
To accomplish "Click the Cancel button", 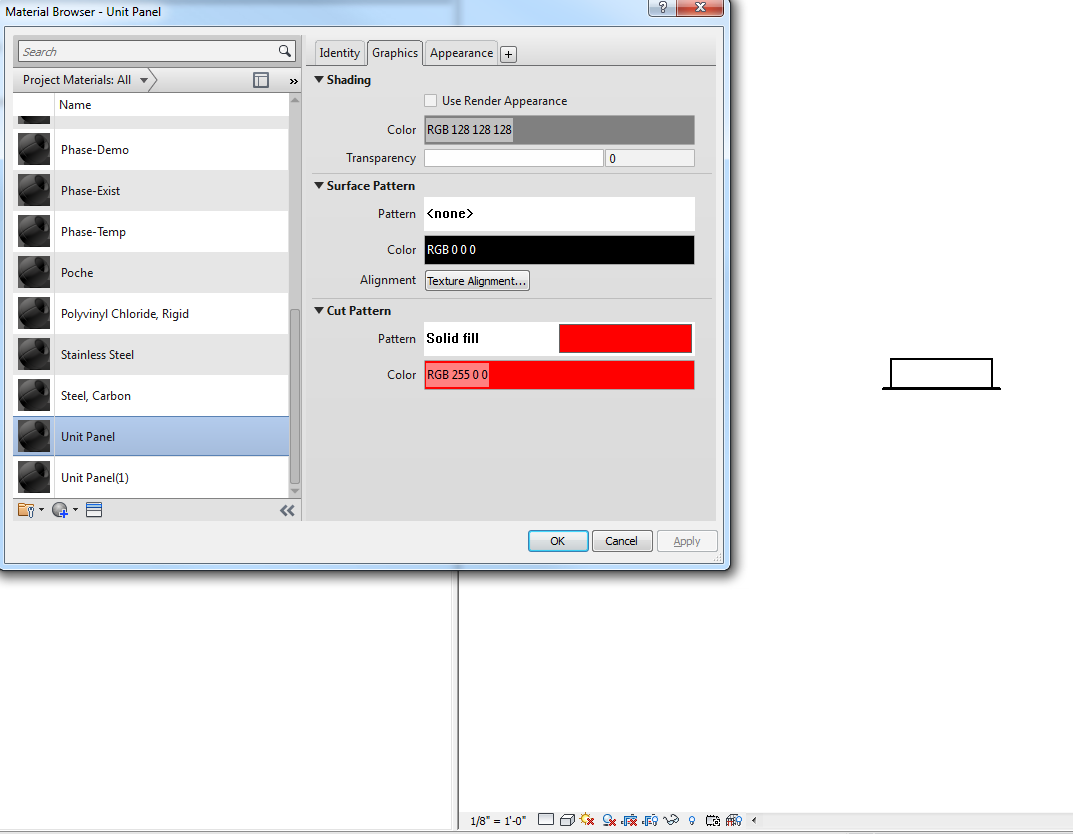I will coord(621,541).
